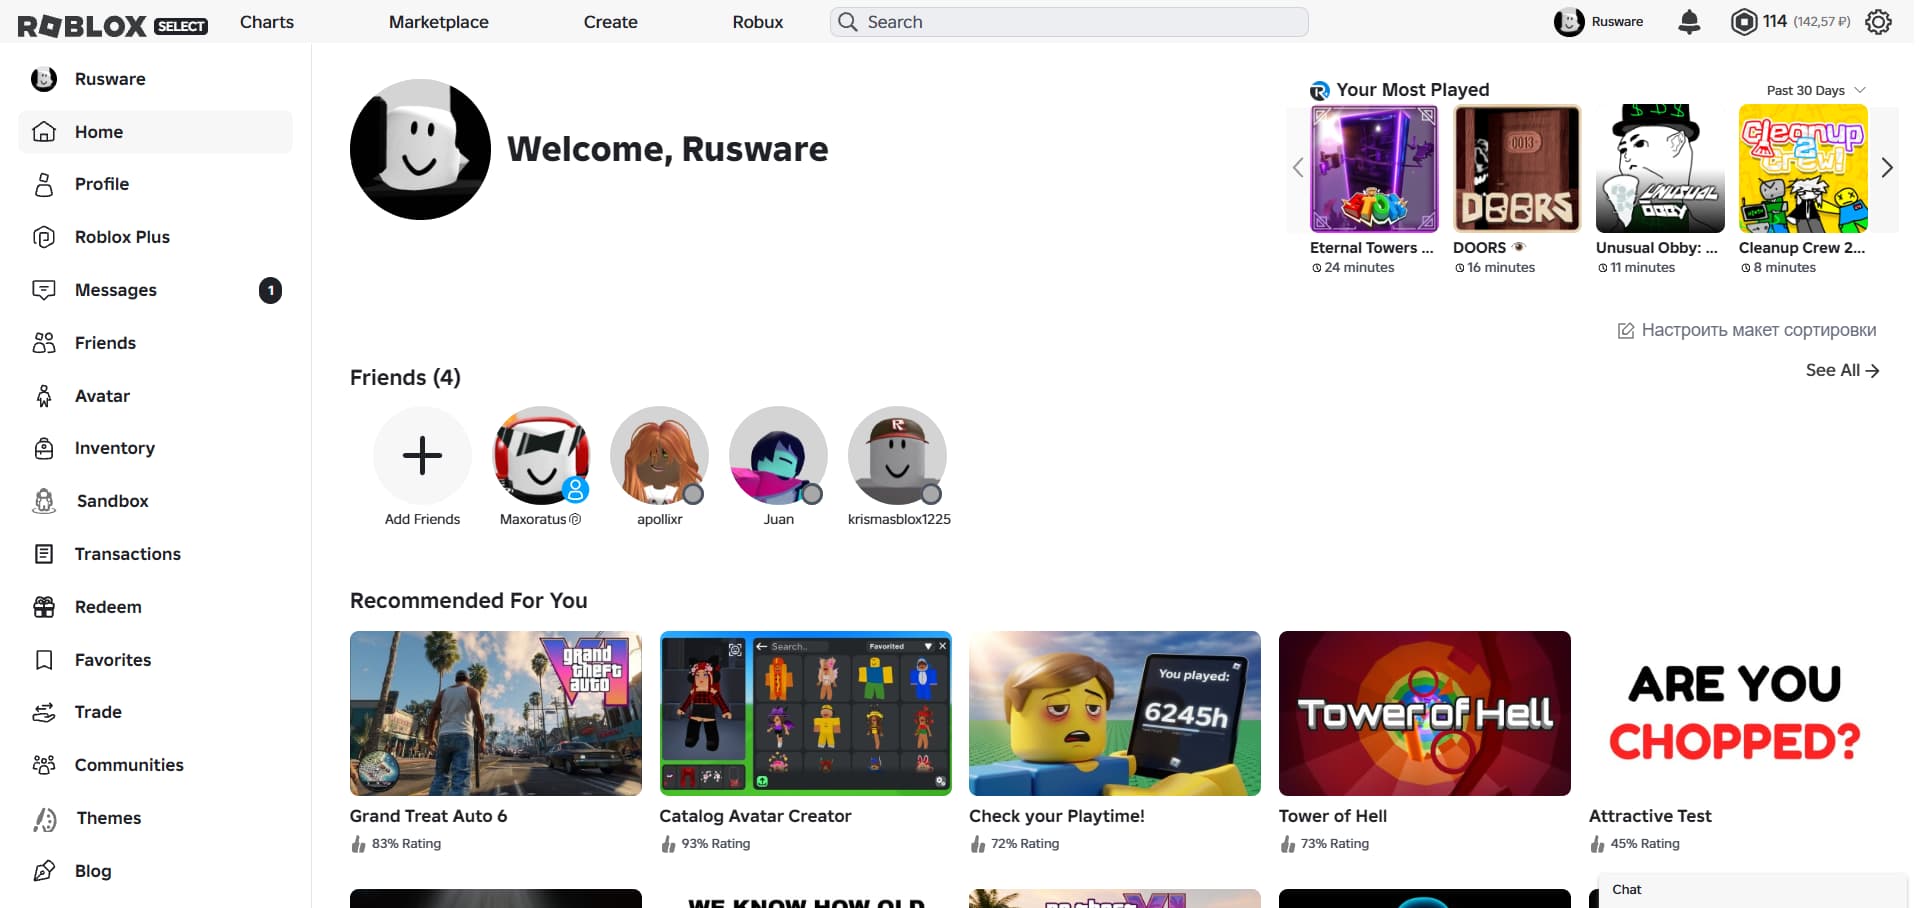Click the Sandbox icon in sidebar
The height and width of the screenshot is (908, 1919).
point(44,501)
